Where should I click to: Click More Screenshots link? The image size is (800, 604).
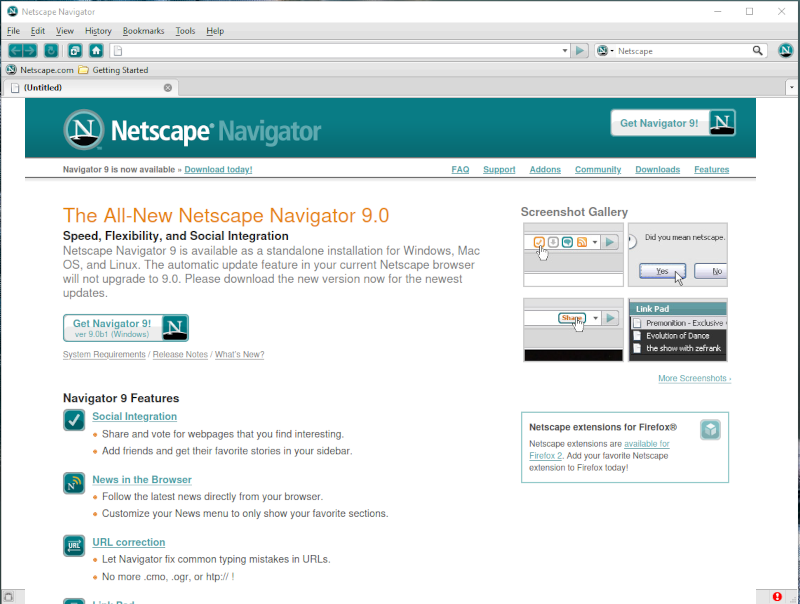click(x=694, y=378)
